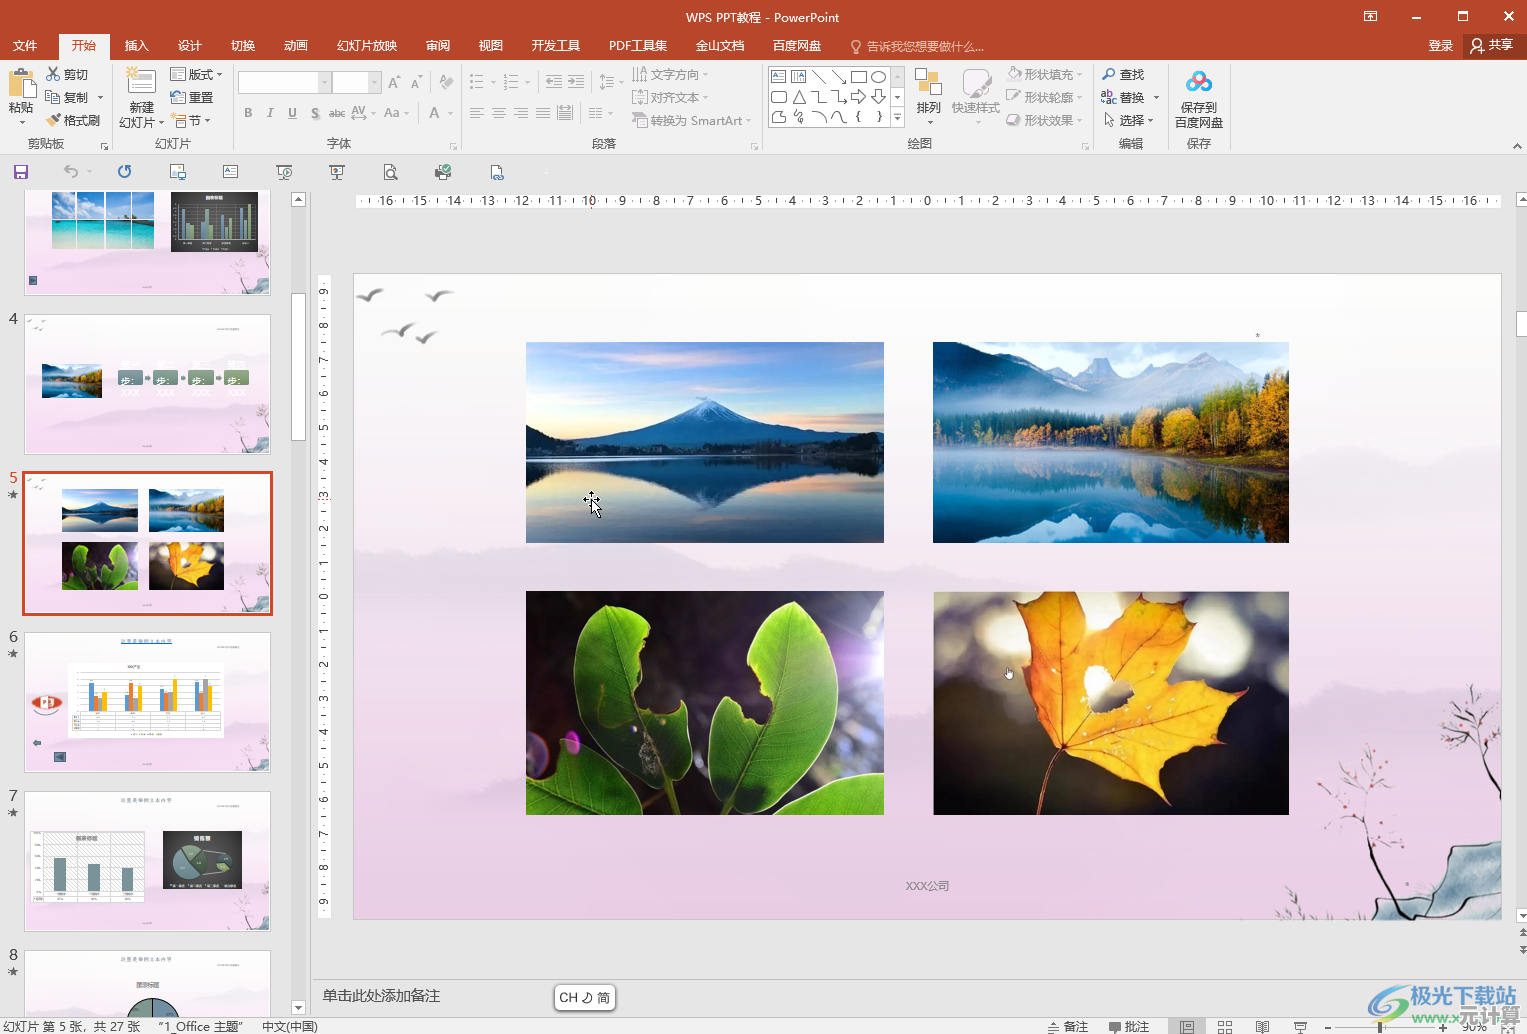Click the print preview magnifier icon
The height and width of the screenshot is (1034, 1527).
click(x=390, y=172)
